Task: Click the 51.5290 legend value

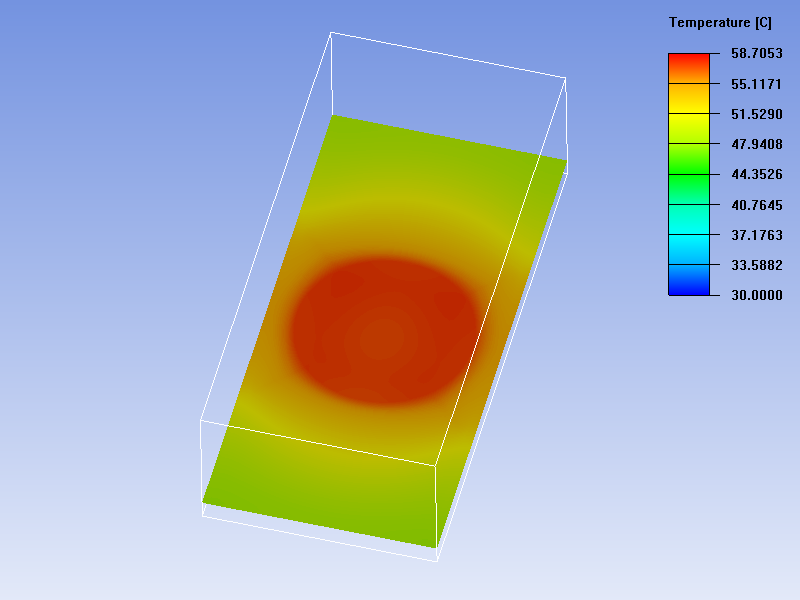Action: point(757,114)
